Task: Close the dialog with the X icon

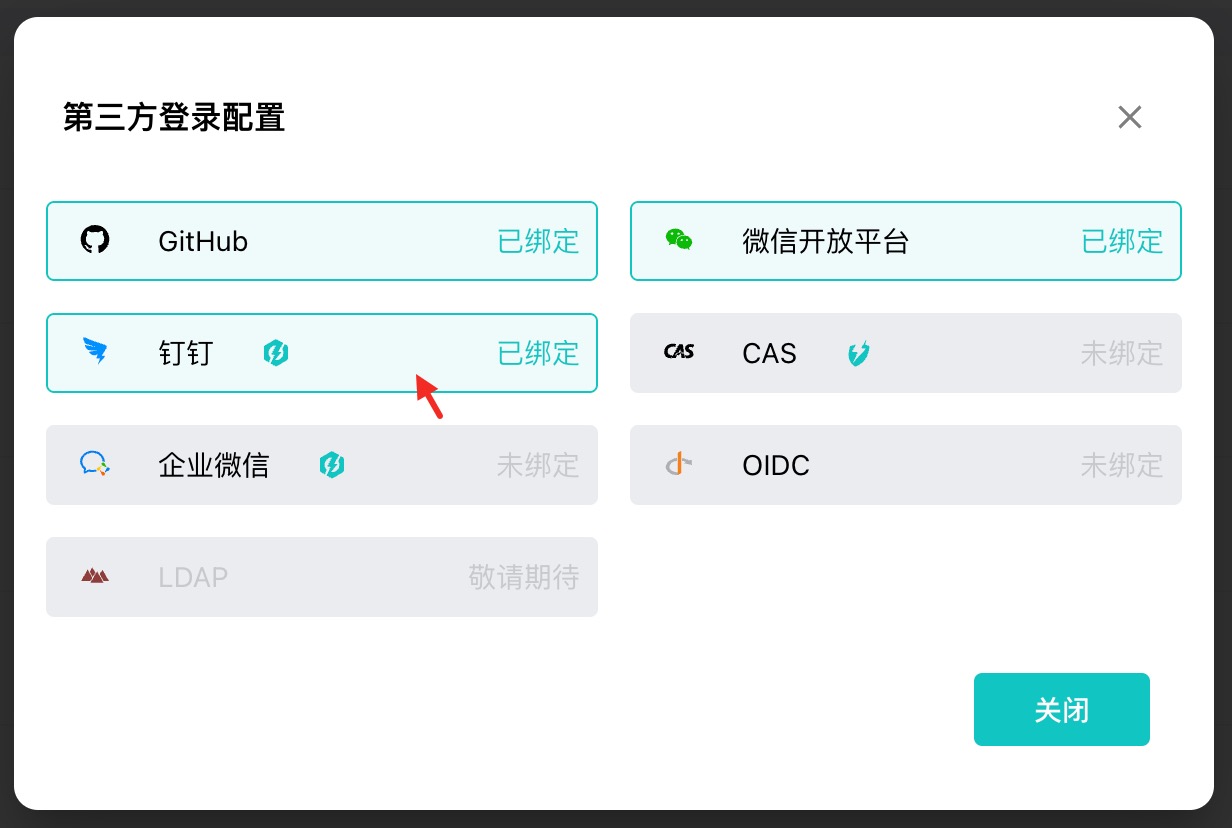Action: coord(1130,117)
